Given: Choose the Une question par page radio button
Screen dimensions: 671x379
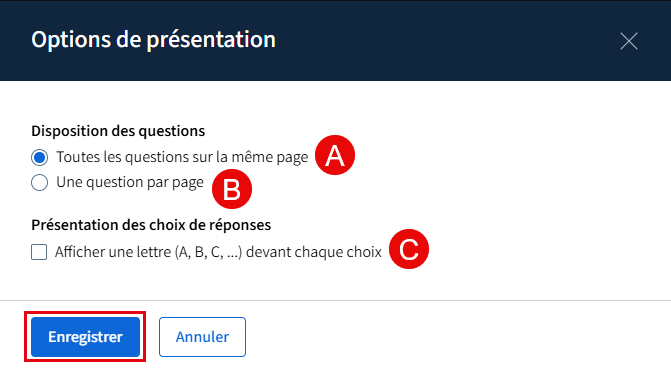Looking at the screenshot, I should [x=39, y=183].
